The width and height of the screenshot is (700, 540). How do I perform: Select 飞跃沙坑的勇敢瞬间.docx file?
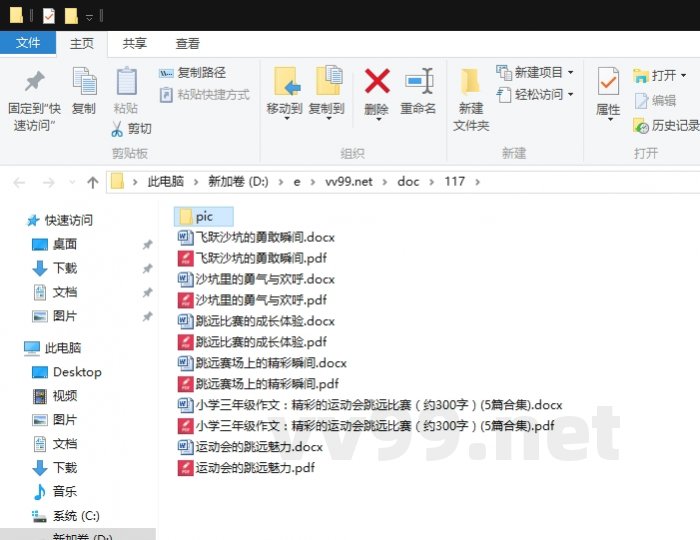[x=256, y=237]
